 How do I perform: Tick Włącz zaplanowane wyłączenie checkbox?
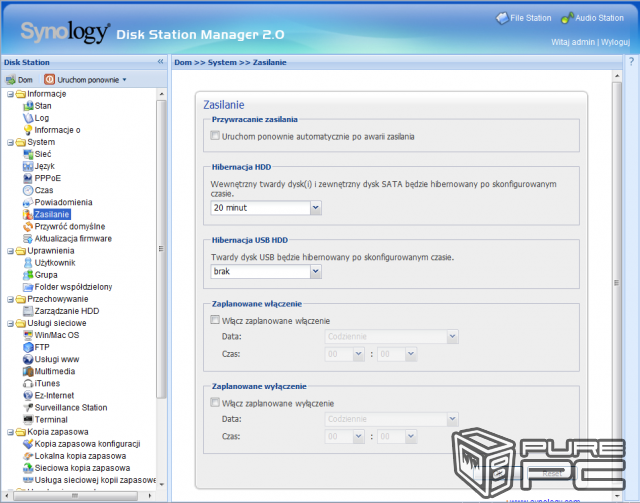click(x=215, y=403)
